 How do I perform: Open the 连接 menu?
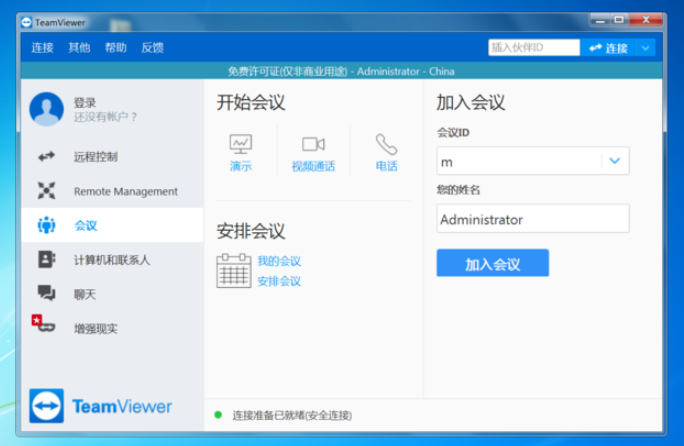pyautogui.click(x=42, y=47)
